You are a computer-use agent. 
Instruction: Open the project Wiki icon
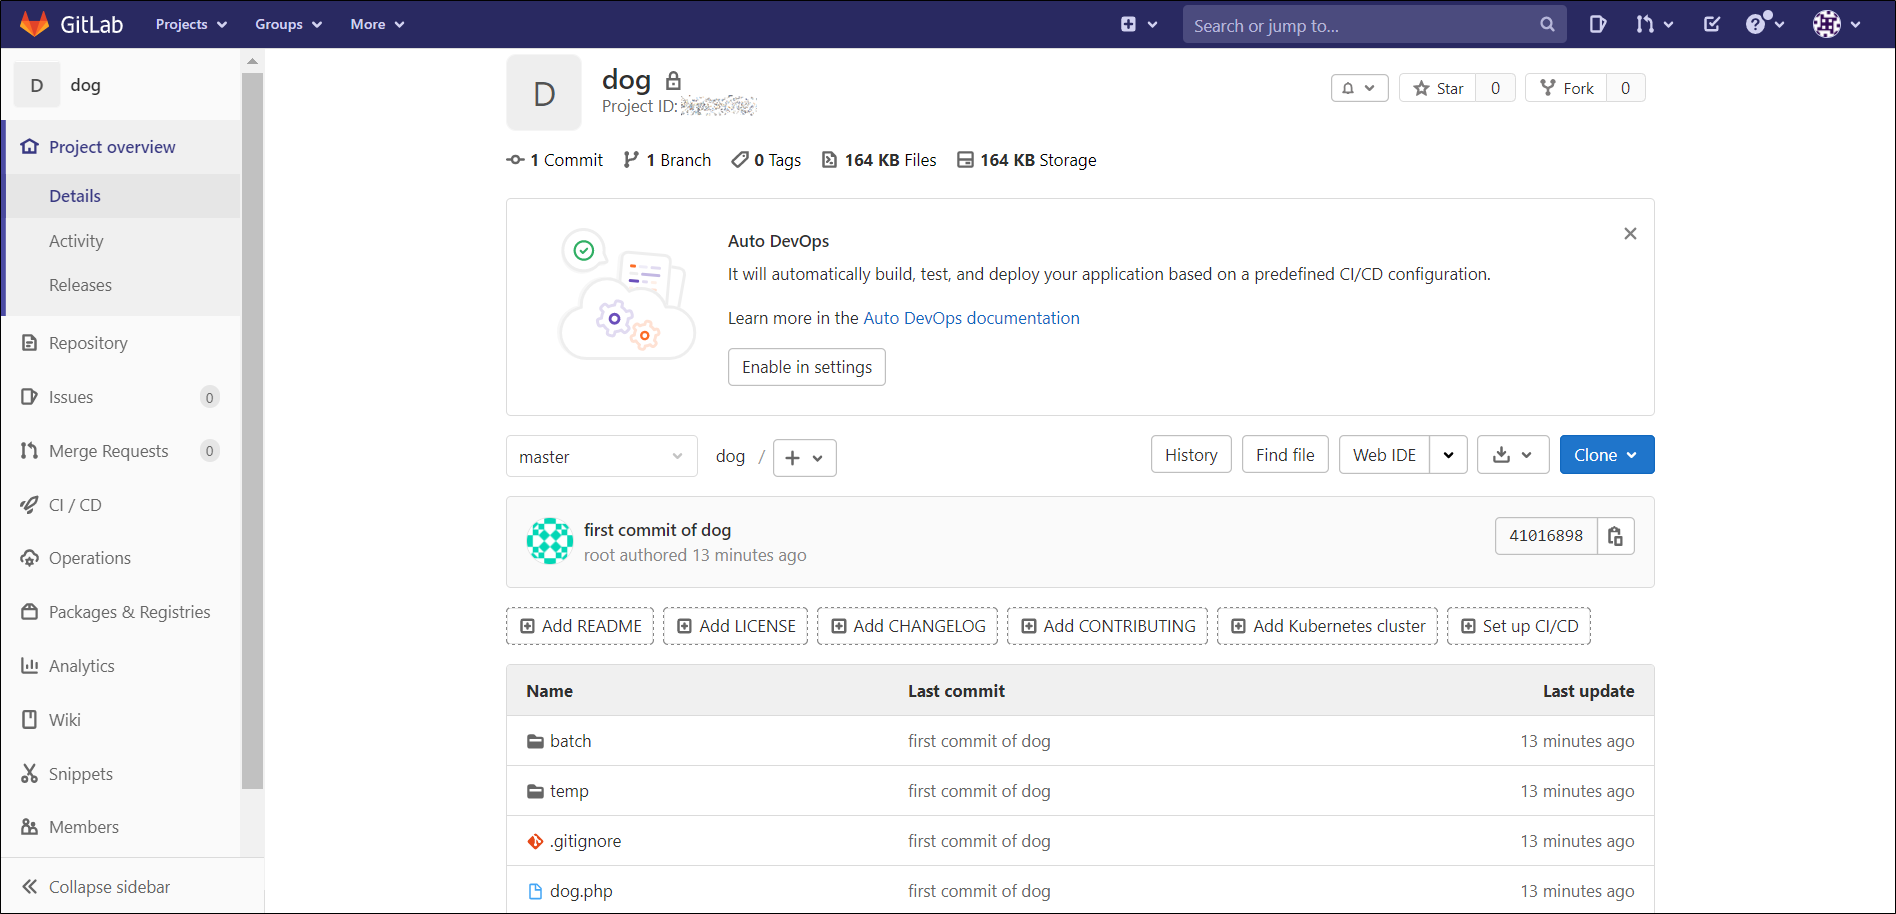pos(30,719)
